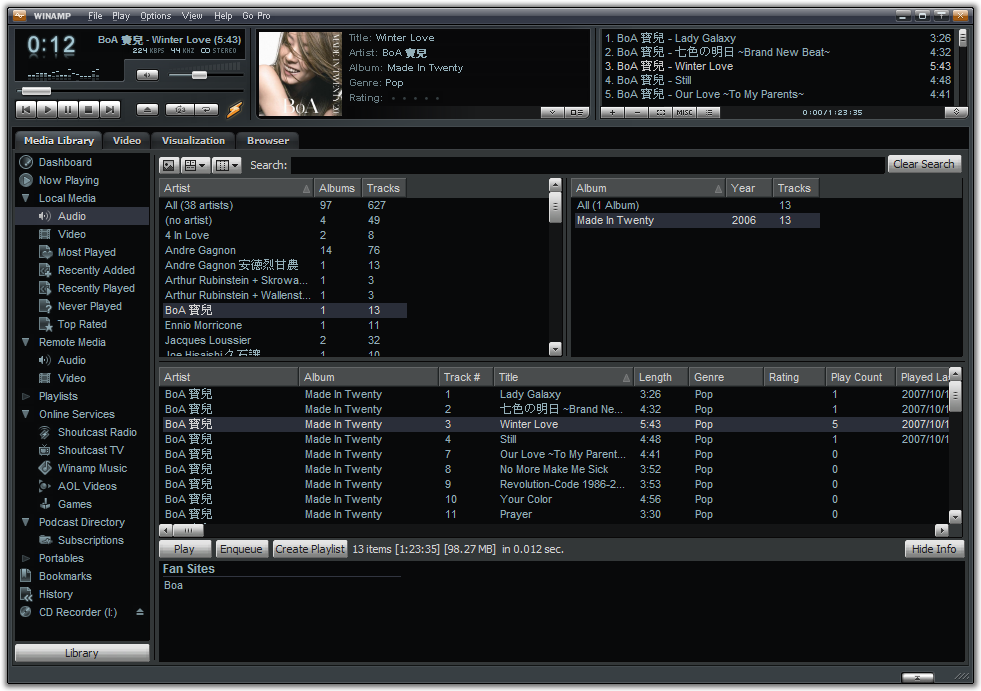The width and height of the screenshot is (981, 691).
Task: Open History in the sidebar
Action: 56,595
